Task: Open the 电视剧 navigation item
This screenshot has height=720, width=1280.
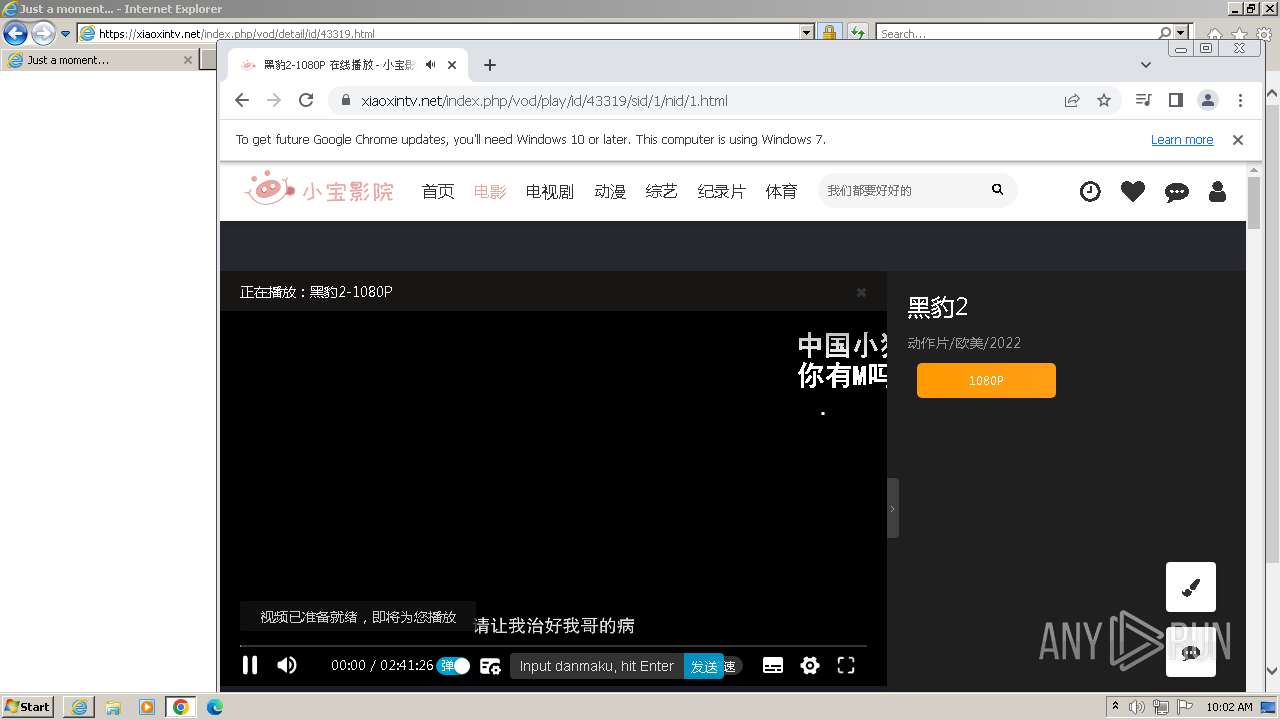Action: [x=550, y=191]
